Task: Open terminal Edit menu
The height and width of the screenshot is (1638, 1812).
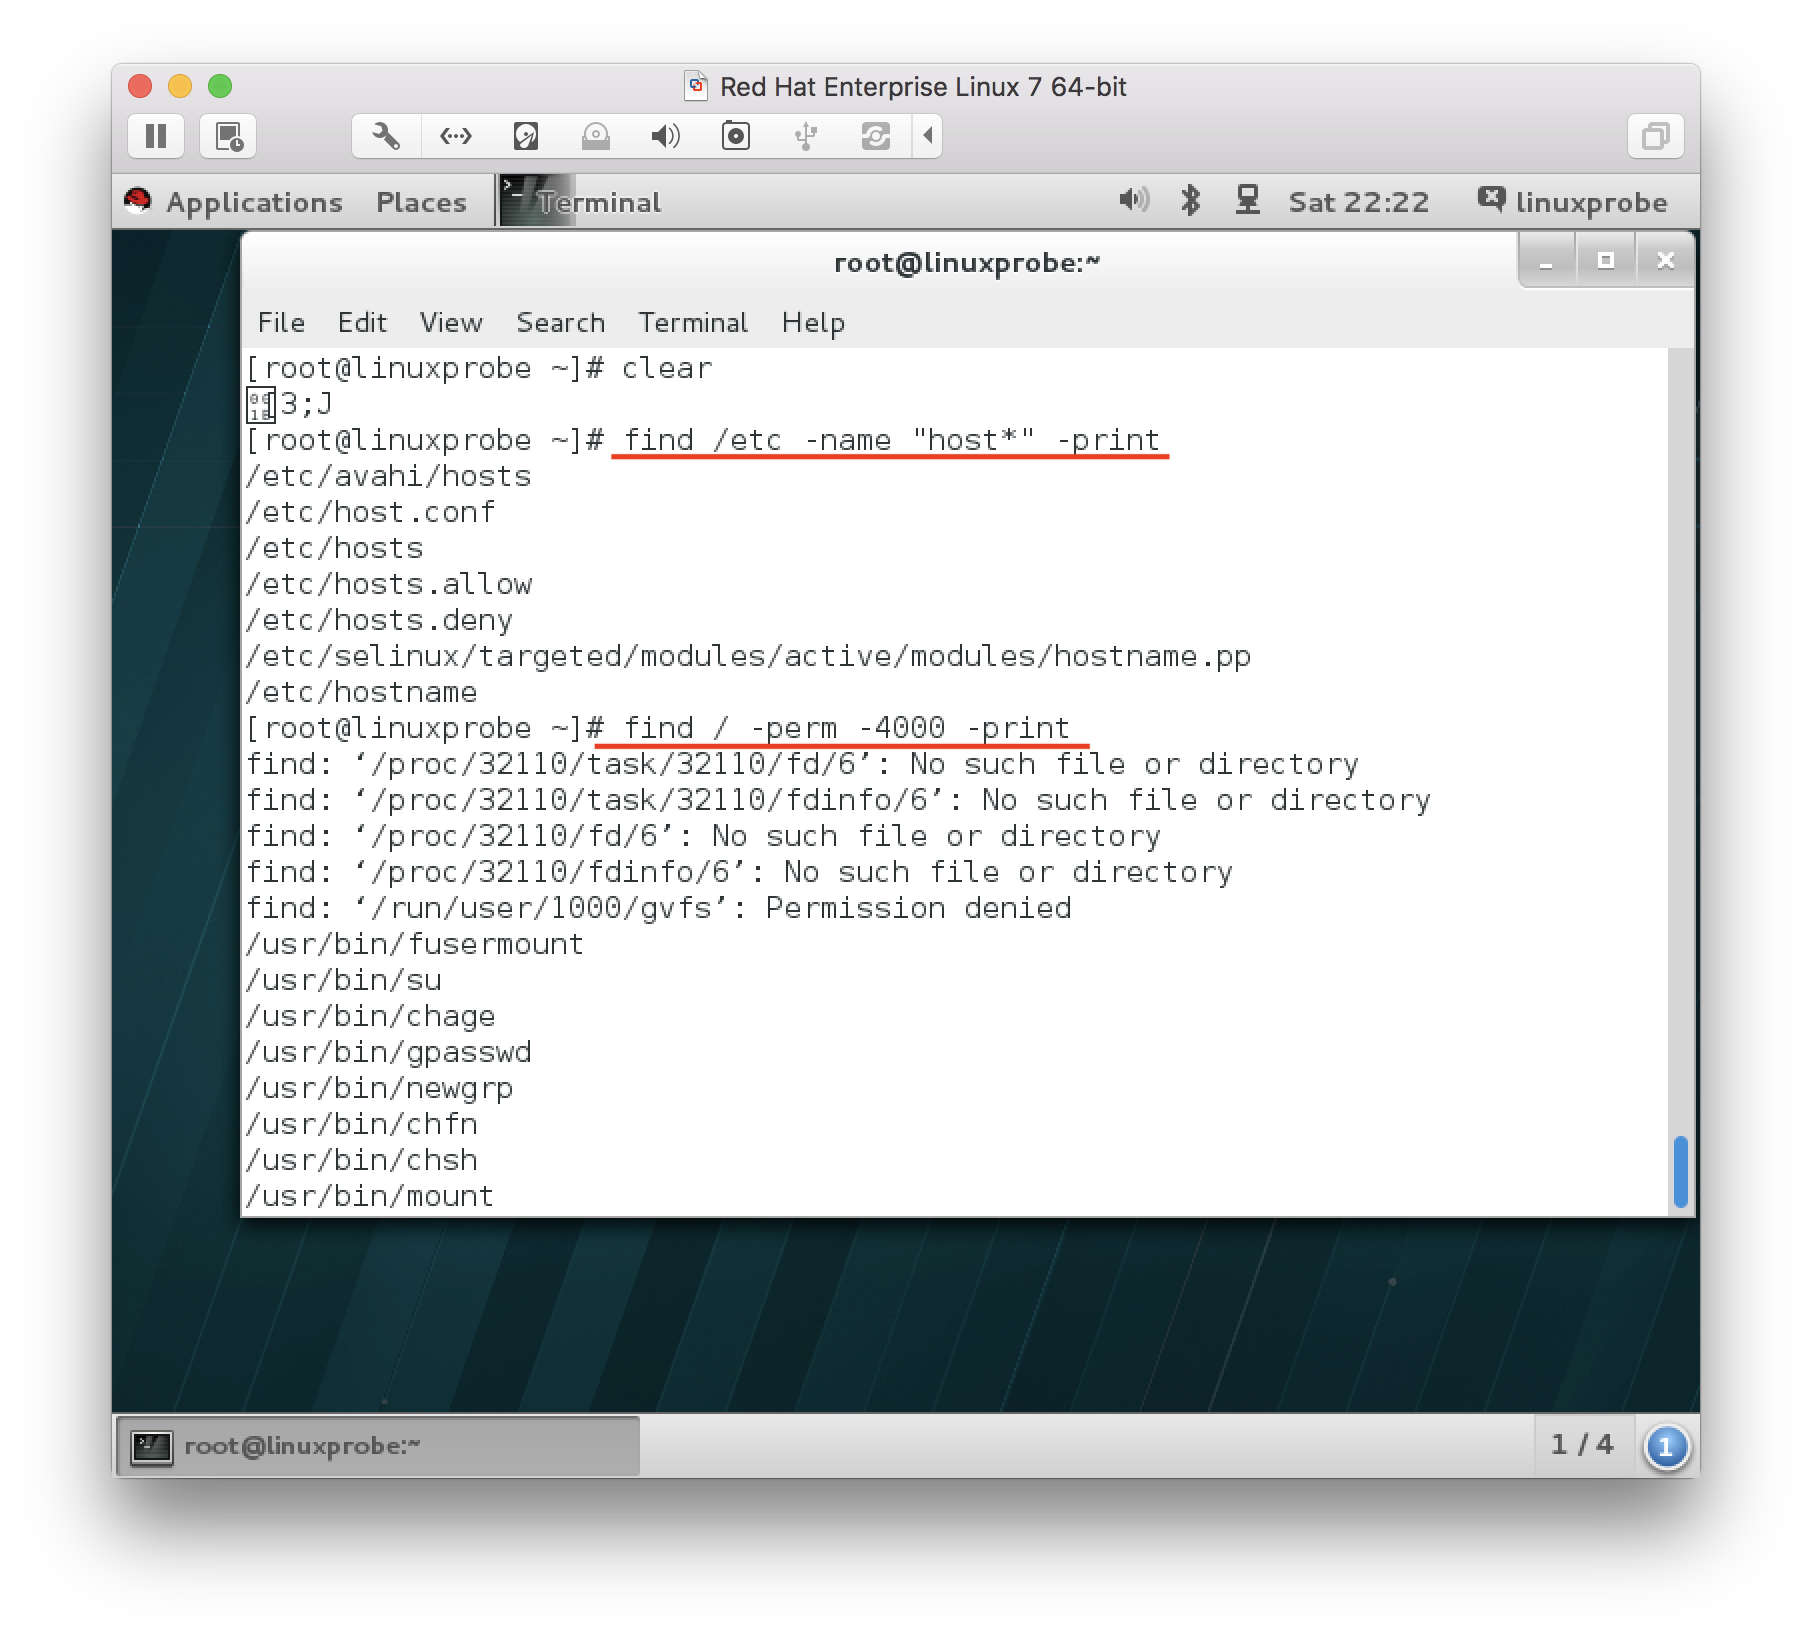Action: coord(362,322)
